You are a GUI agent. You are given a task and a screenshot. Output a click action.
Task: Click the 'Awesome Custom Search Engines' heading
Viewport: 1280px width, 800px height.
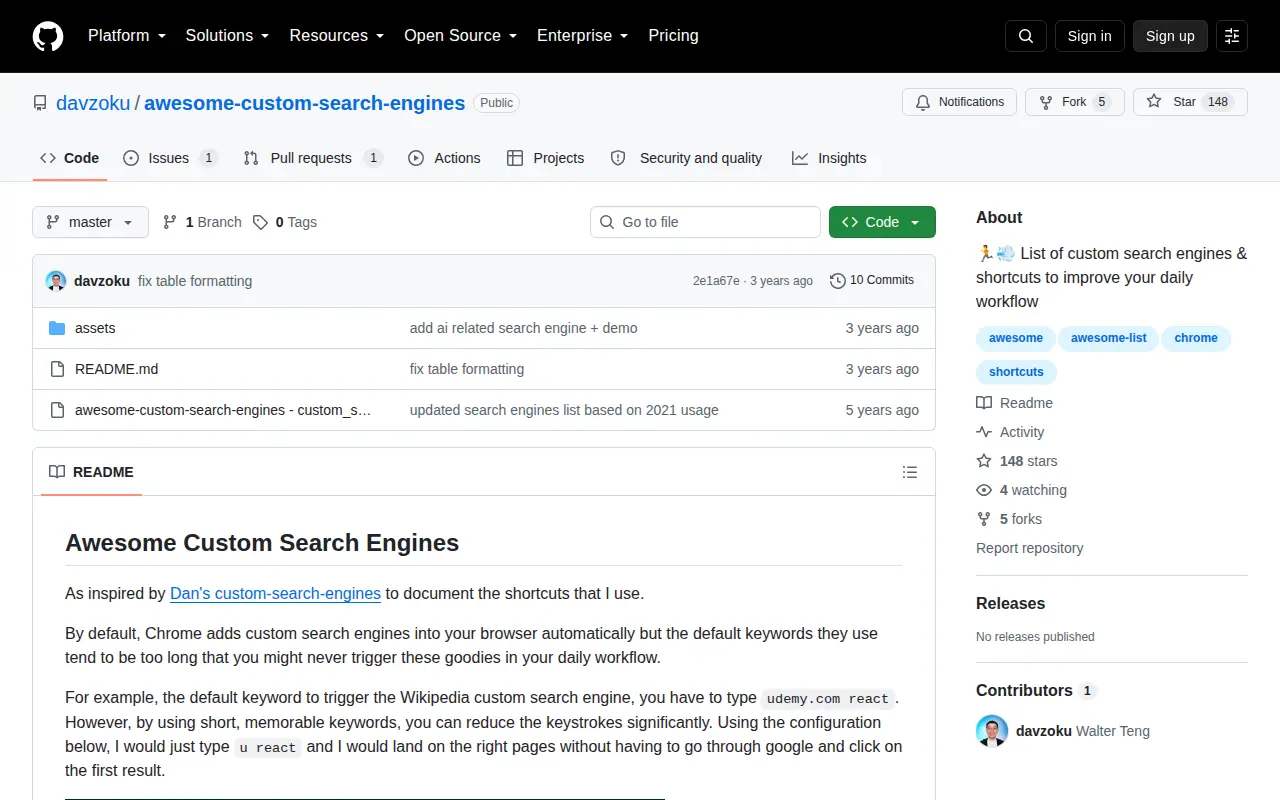click(x=262, y=543)
